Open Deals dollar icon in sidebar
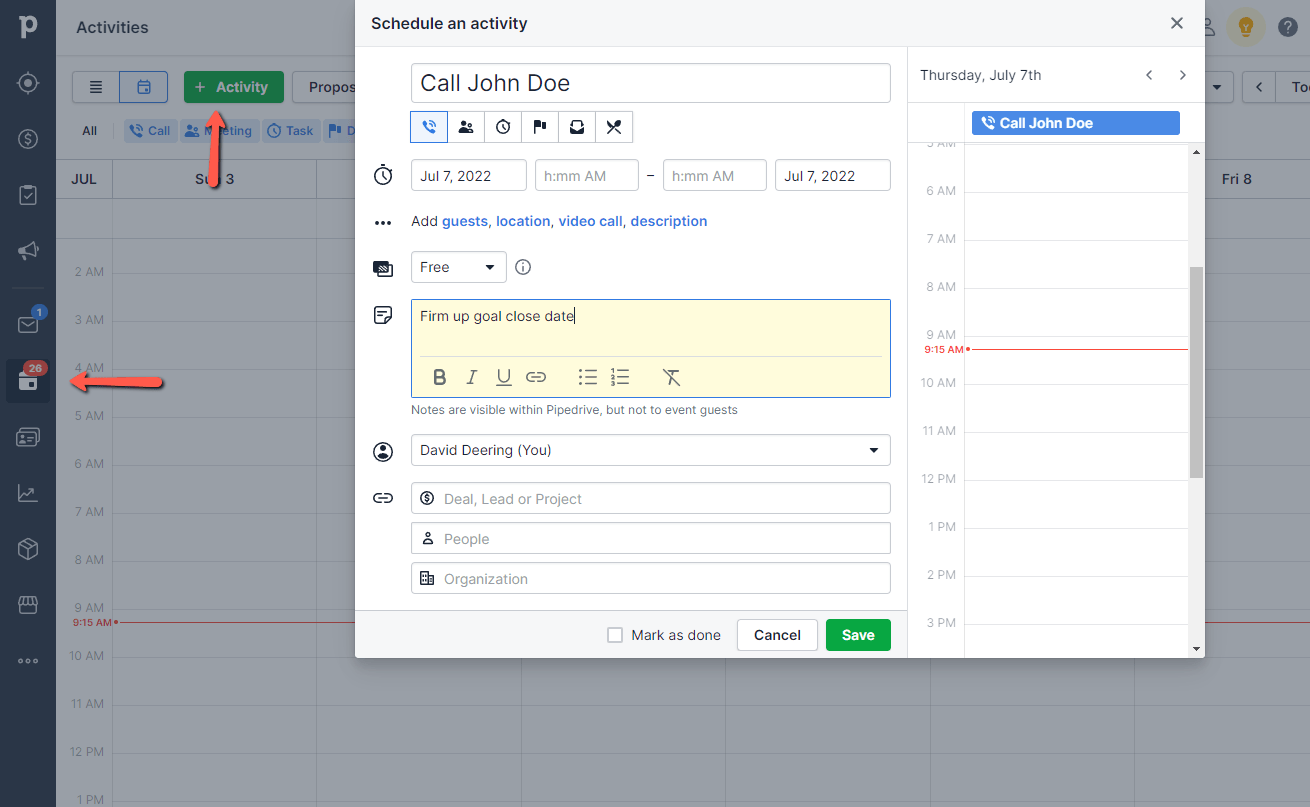 pyautogui.click(x=28, y=139)
